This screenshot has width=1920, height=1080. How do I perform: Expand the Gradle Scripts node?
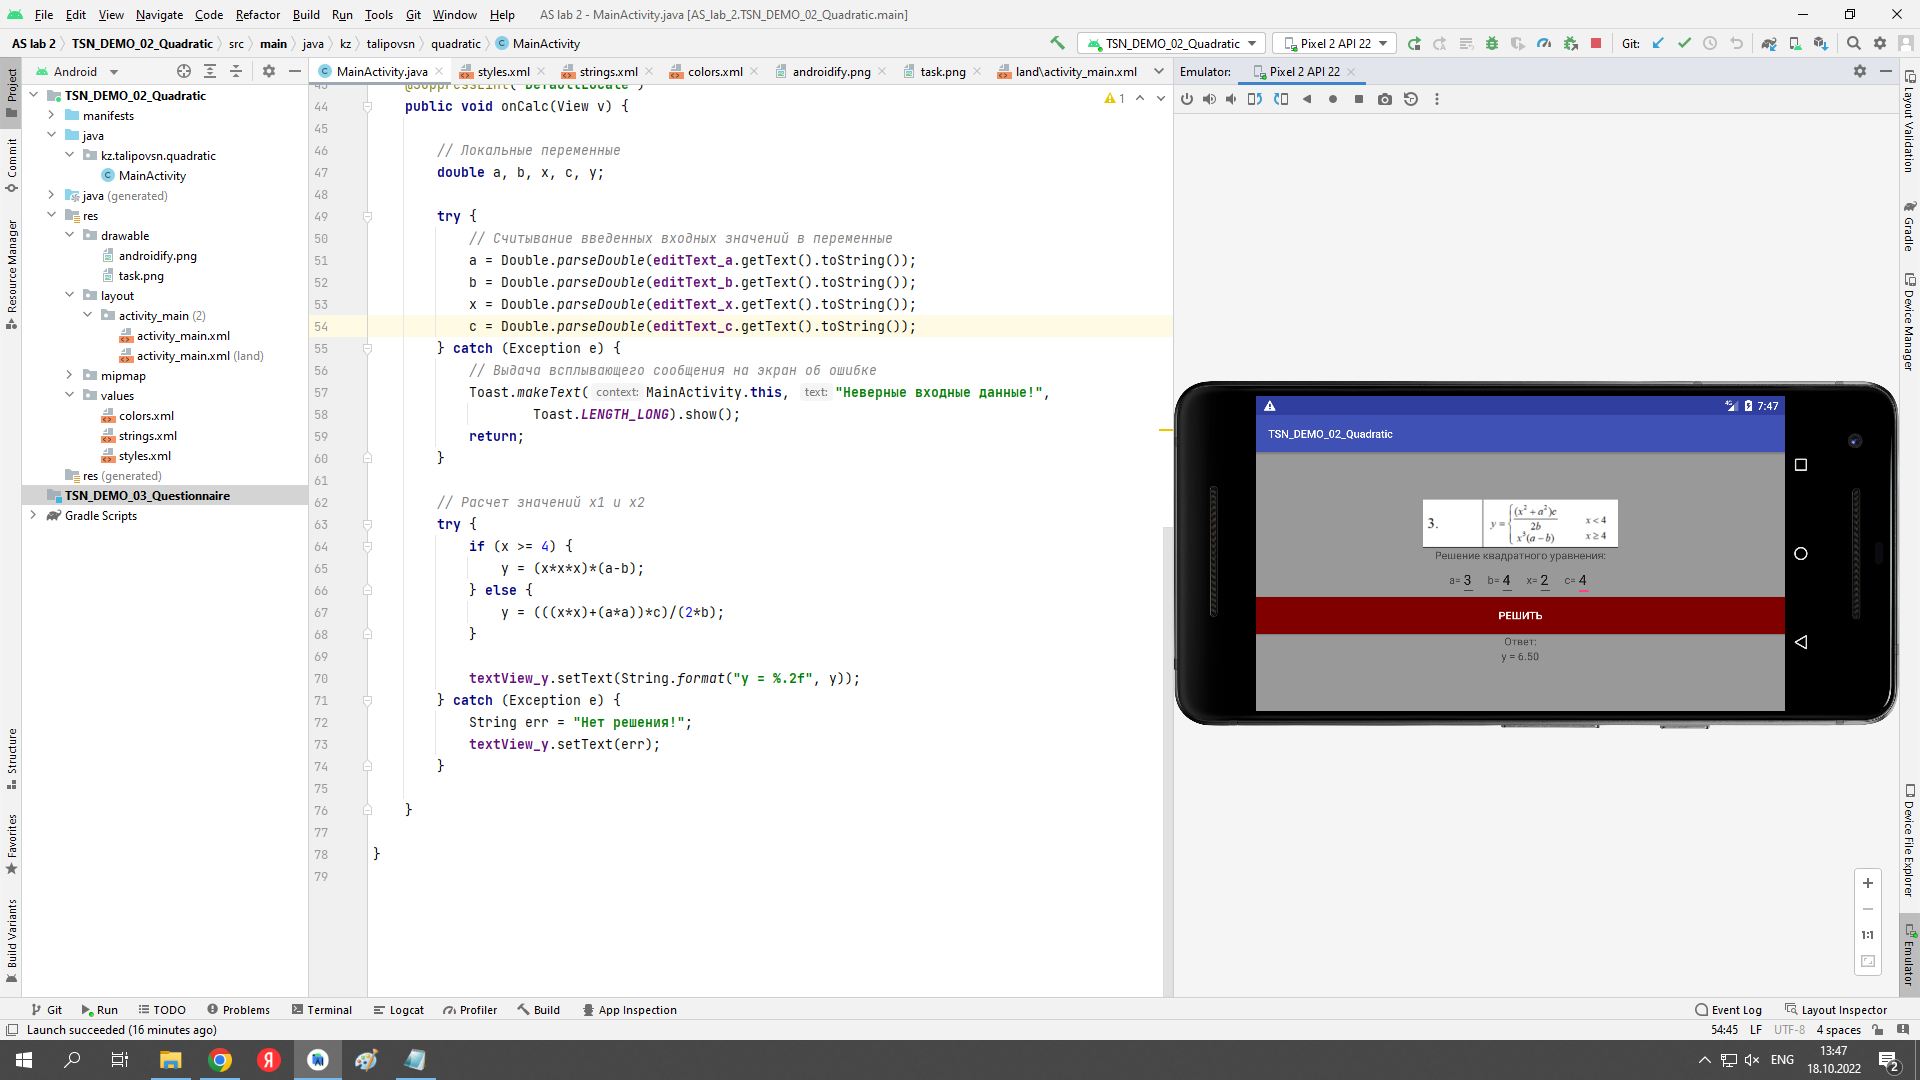click(x=33, y=515)
